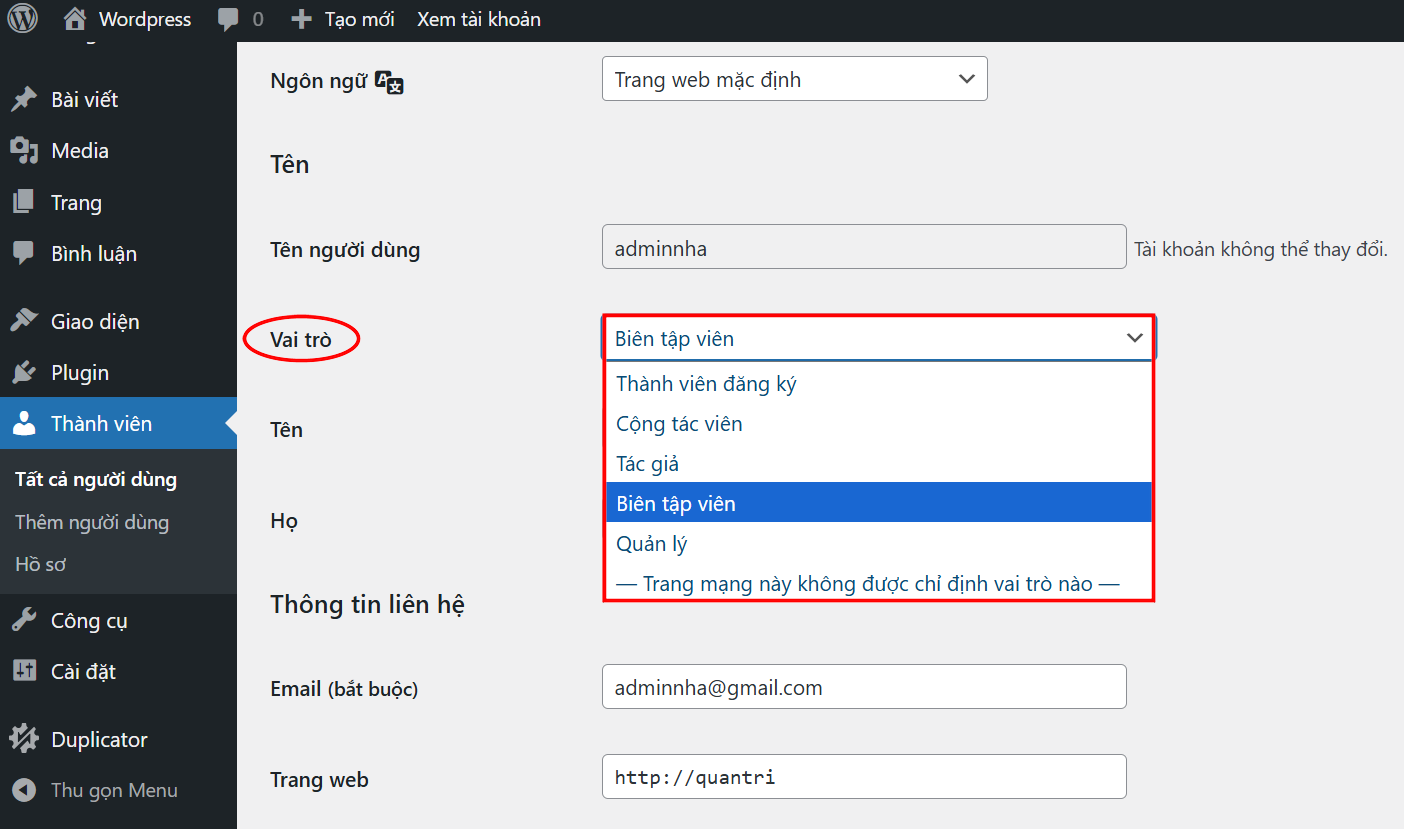Select Quản lý in the Vai trò dropdown

651,543
